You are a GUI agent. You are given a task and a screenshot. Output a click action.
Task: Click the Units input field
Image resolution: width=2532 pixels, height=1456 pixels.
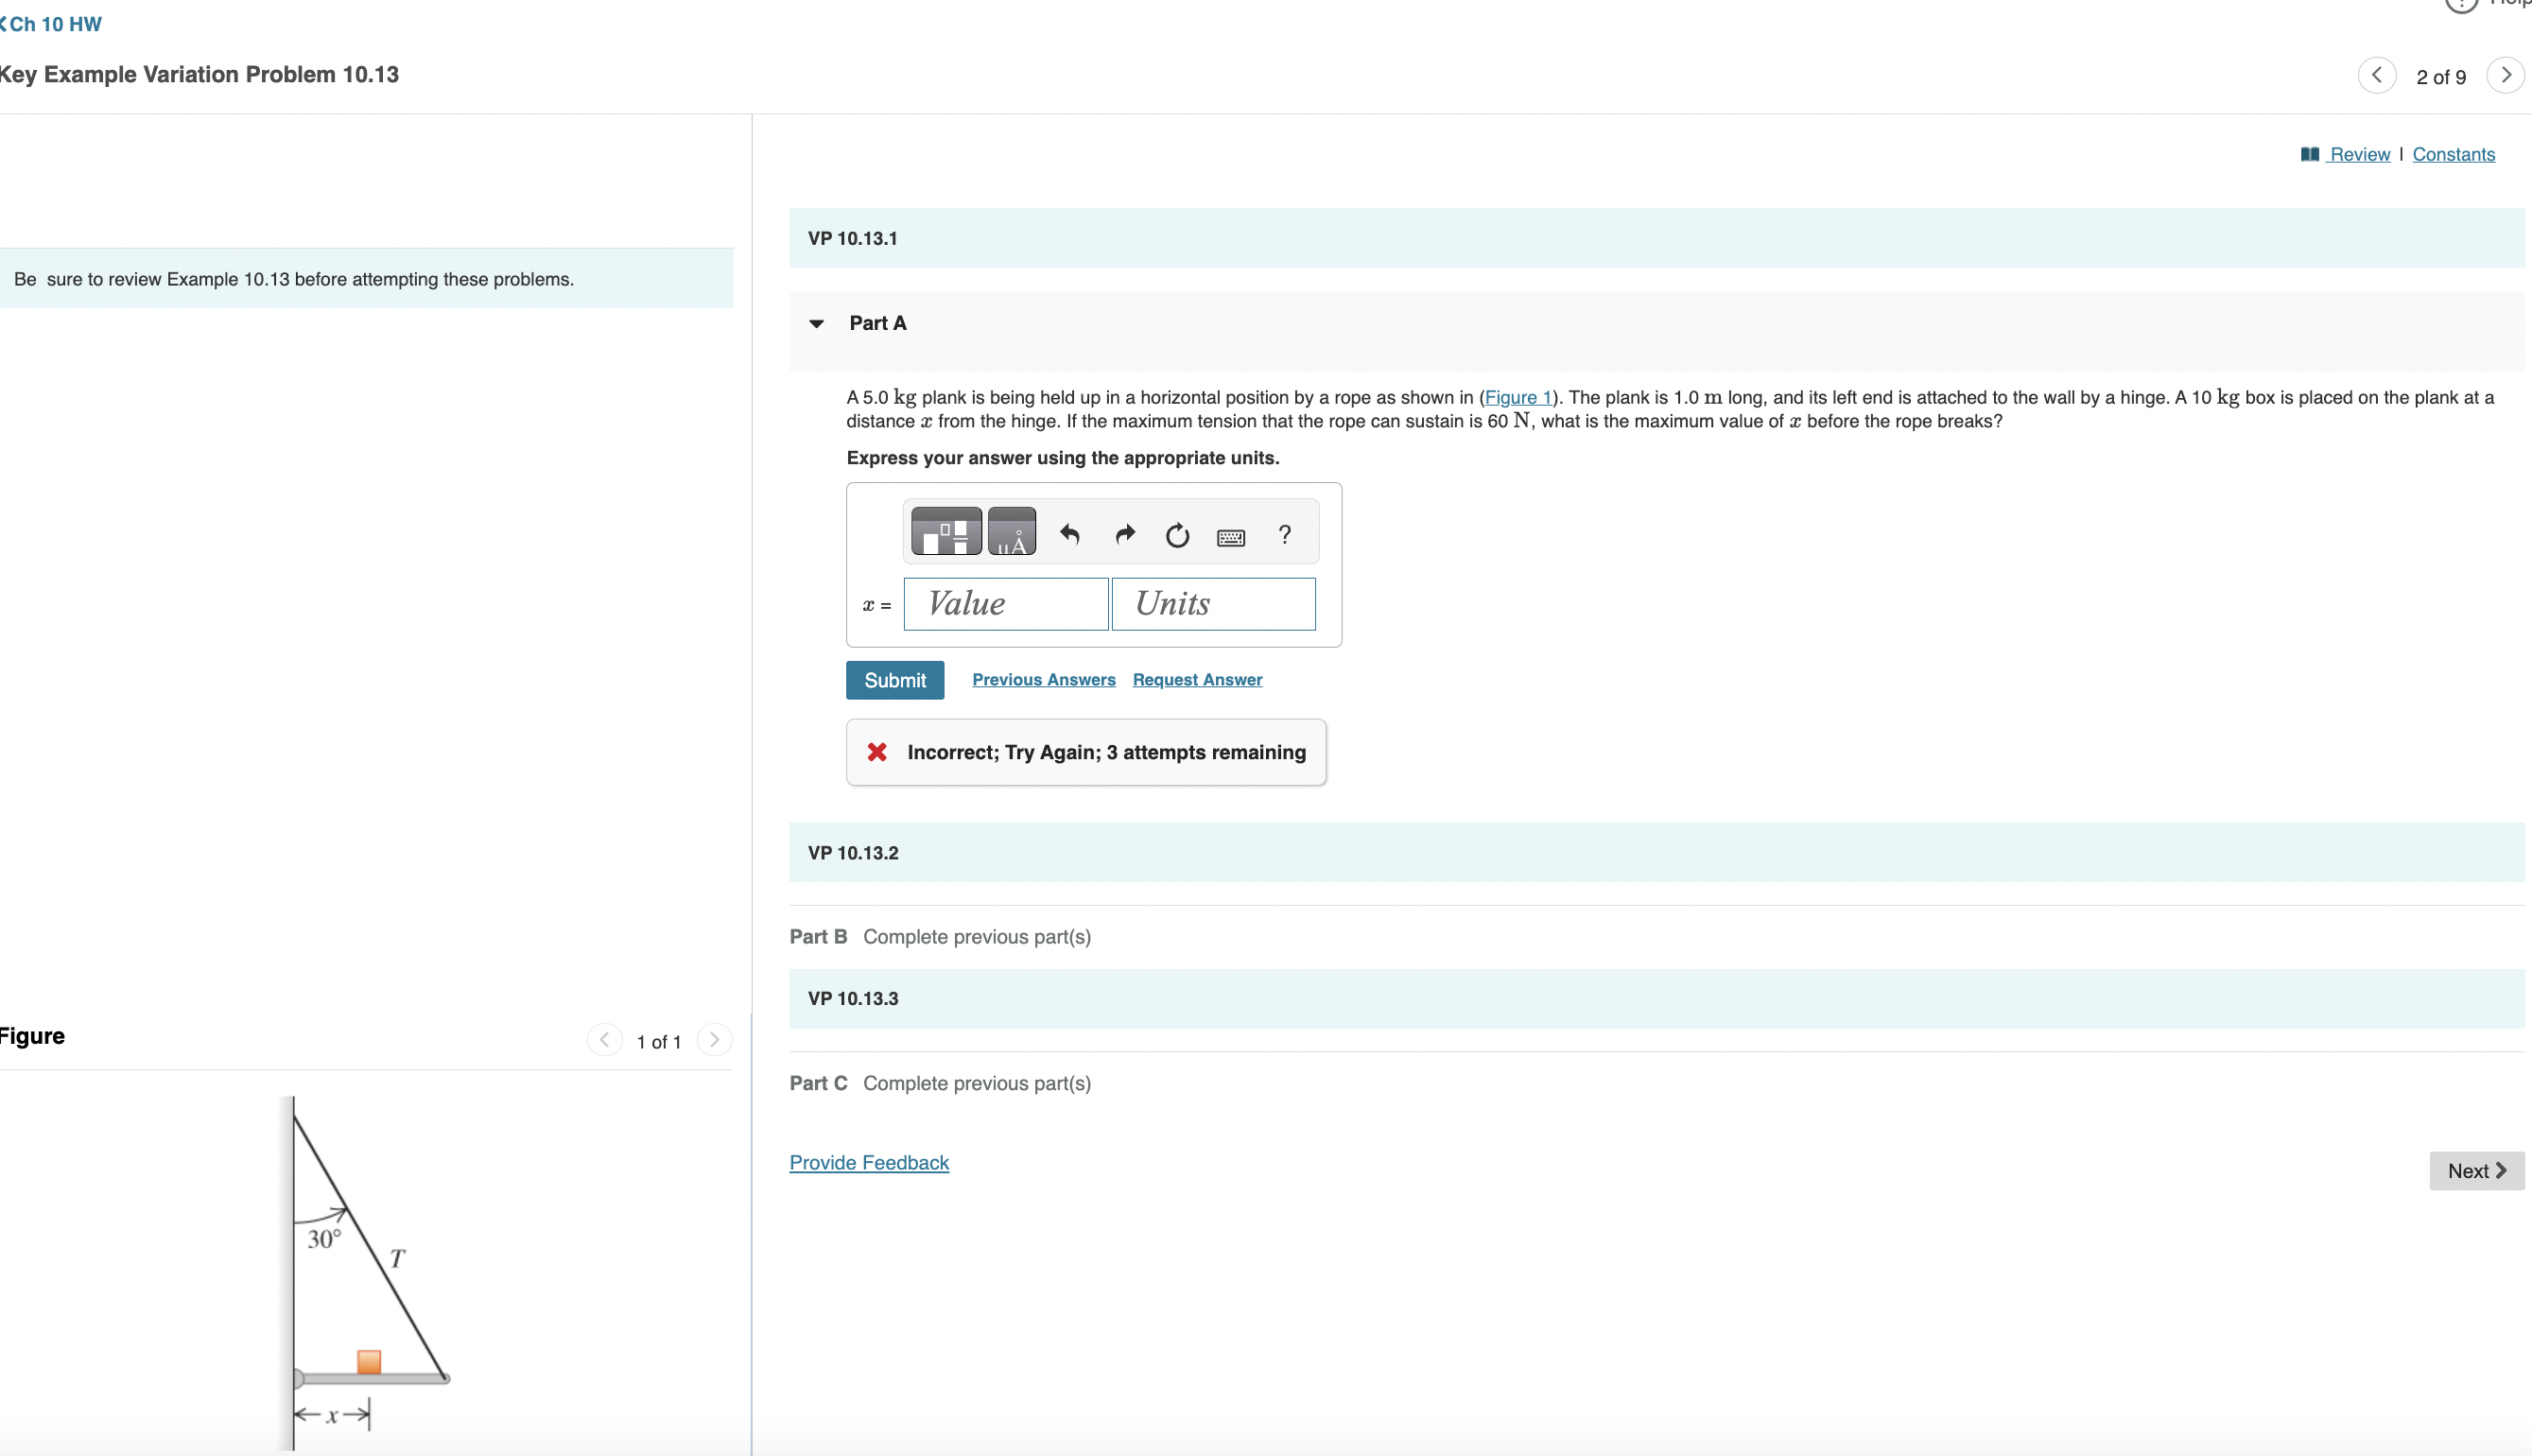click(x=1212, y=604)
